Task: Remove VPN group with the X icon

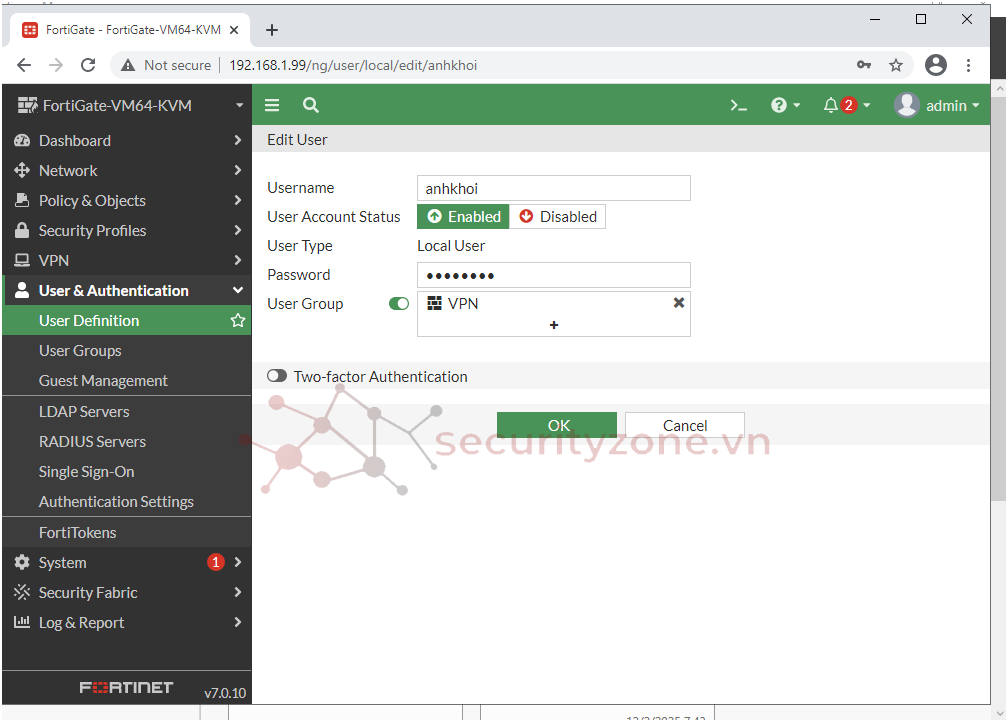Action: click(679, 303)
